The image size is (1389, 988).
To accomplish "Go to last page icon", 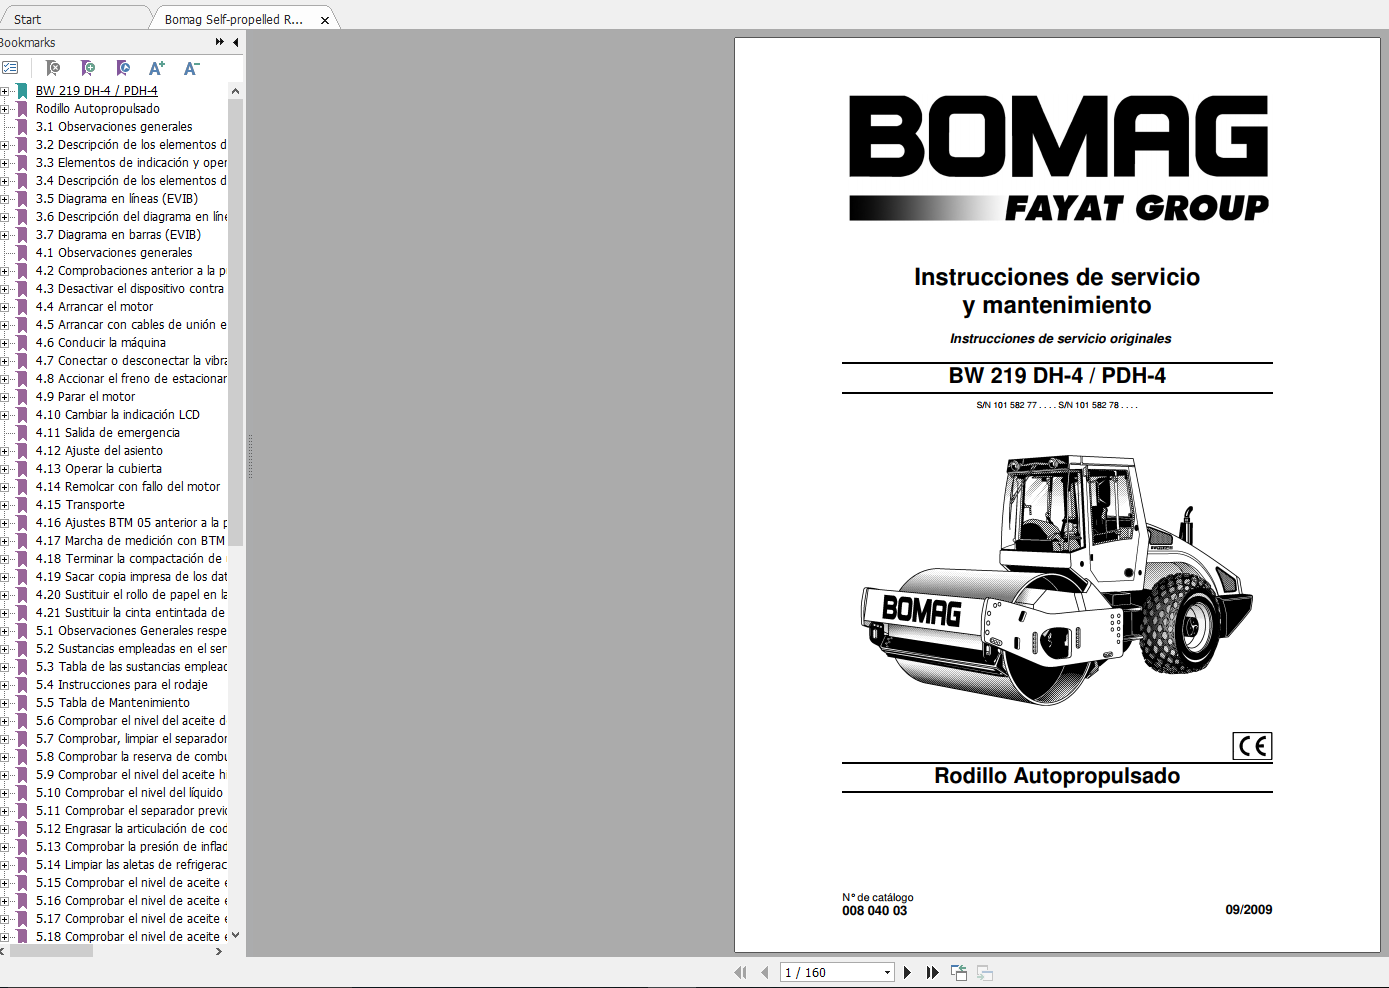I will (932, 972).
